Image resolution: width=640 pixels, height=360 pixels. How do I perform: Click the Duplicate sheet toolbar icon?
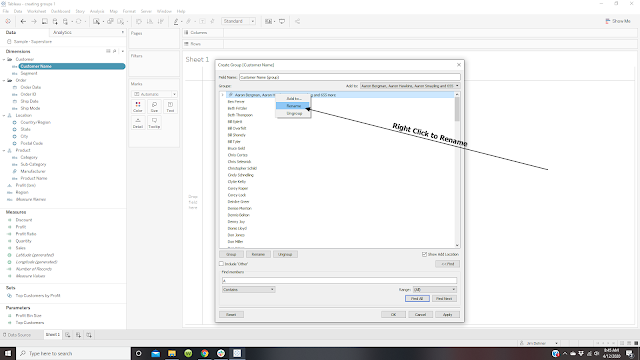pos(110,21)
